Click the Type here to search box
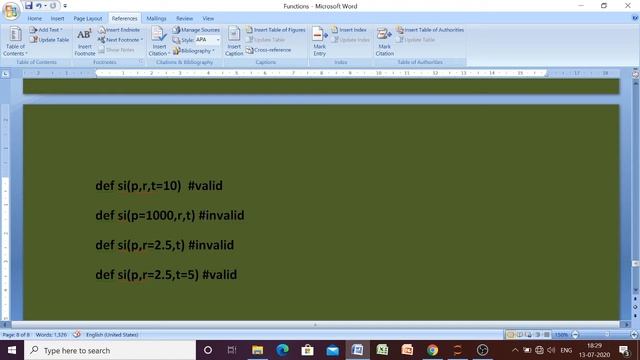Screen dimensions: 640x360 click(110, 350)
